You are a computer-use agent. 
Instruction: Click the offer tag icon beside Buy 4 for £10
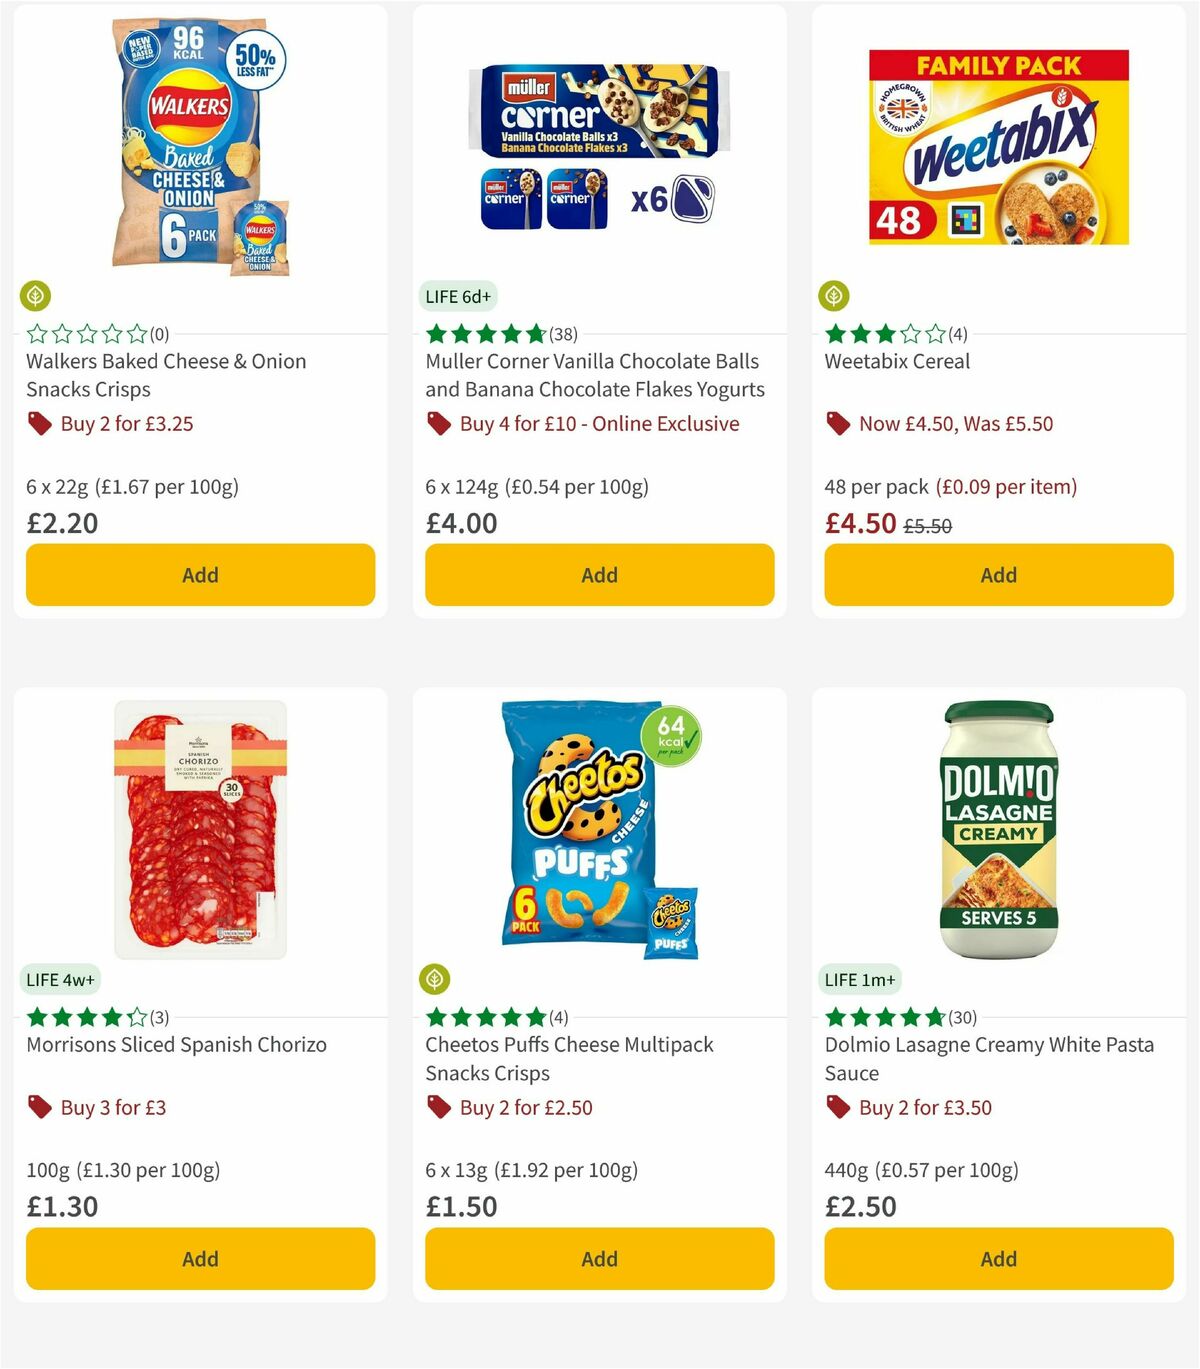[x=438, y=424]
